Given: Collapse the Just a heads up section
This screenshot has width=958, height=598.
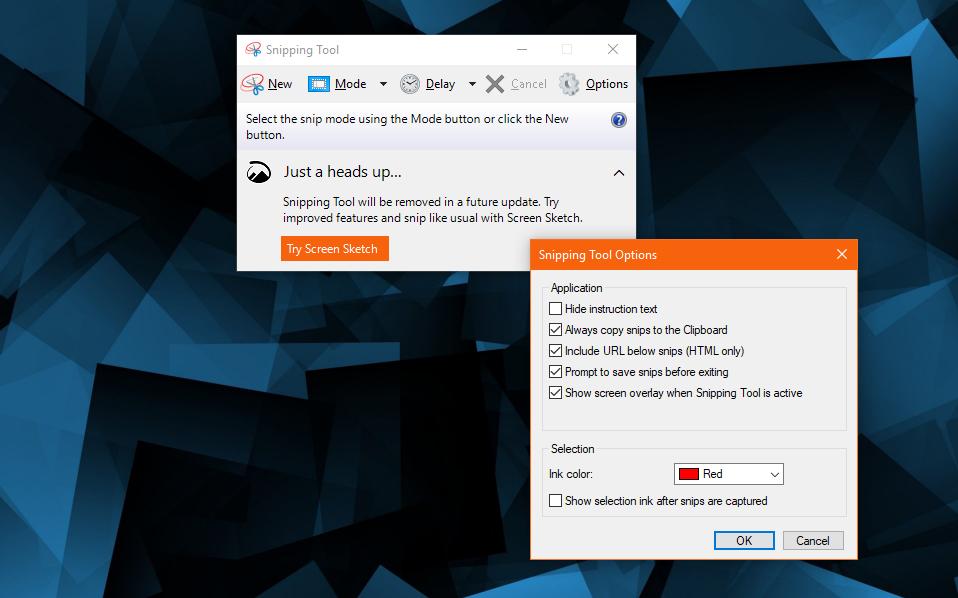Looking at the screenshot, I should (x=618, y=173).
